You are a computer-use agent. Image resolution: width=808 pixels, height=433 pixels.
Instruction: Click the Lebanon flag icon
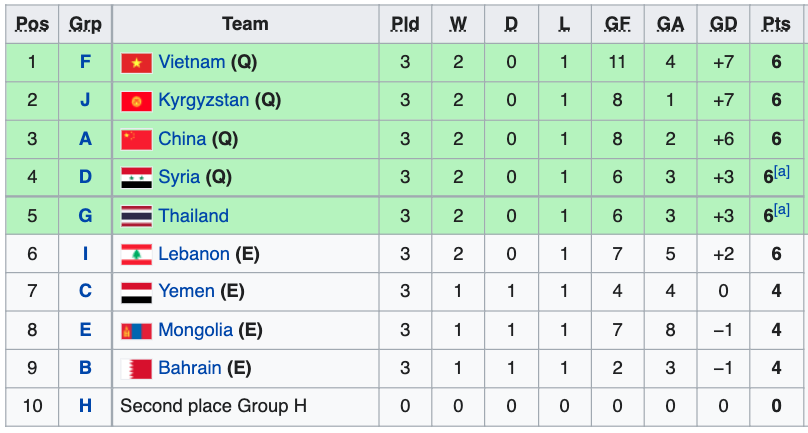coord(137,254)
